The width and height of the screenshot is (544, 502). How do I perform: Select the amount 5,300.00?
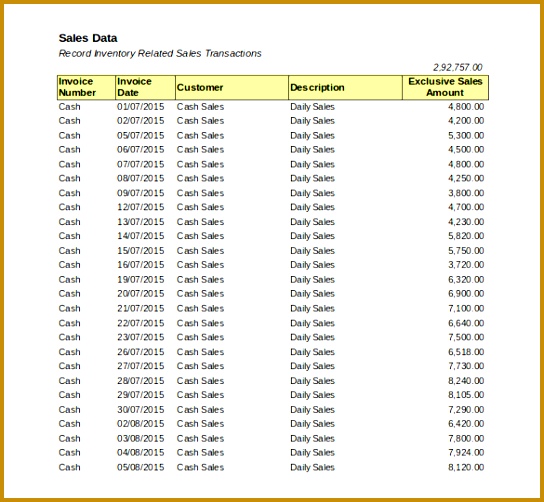[x=466, y=135]
